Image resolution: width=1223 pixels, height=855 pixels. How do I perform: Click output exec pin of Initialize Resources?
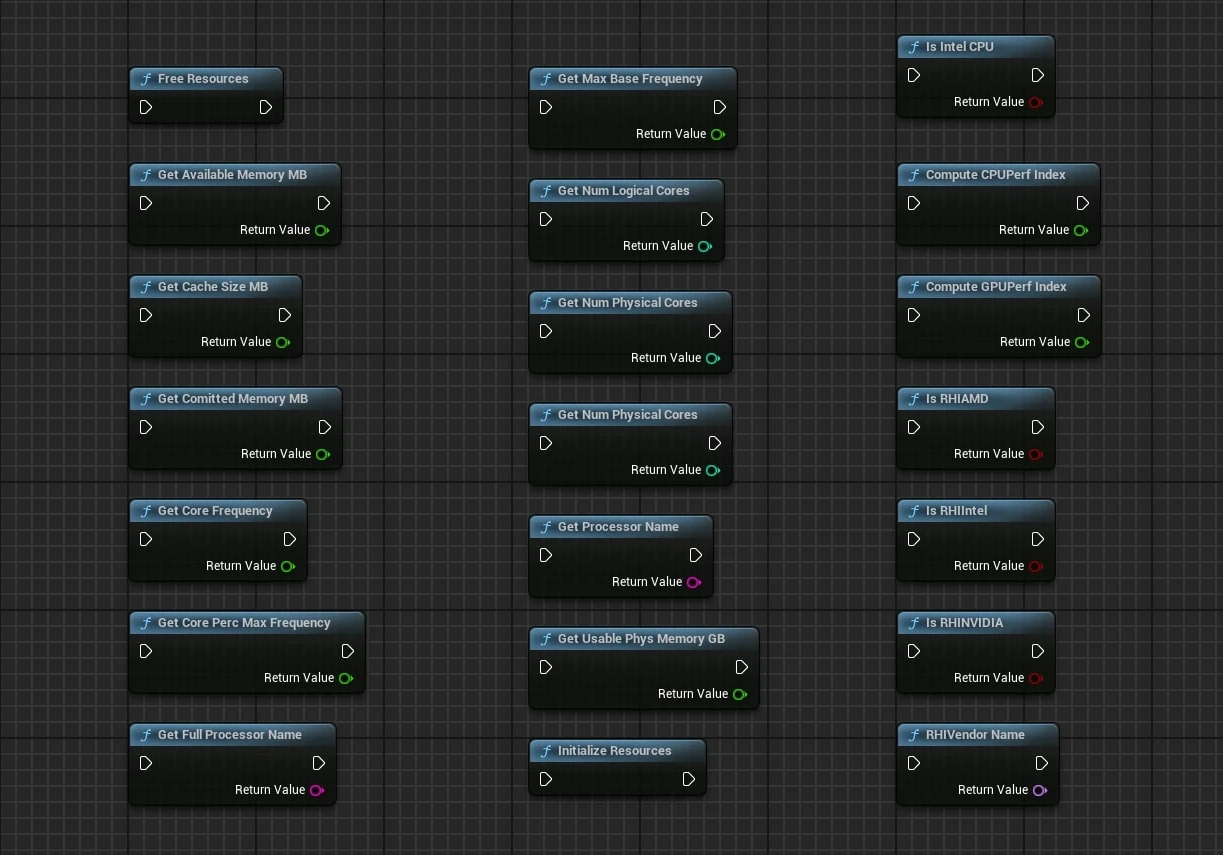tap(689, 779)
